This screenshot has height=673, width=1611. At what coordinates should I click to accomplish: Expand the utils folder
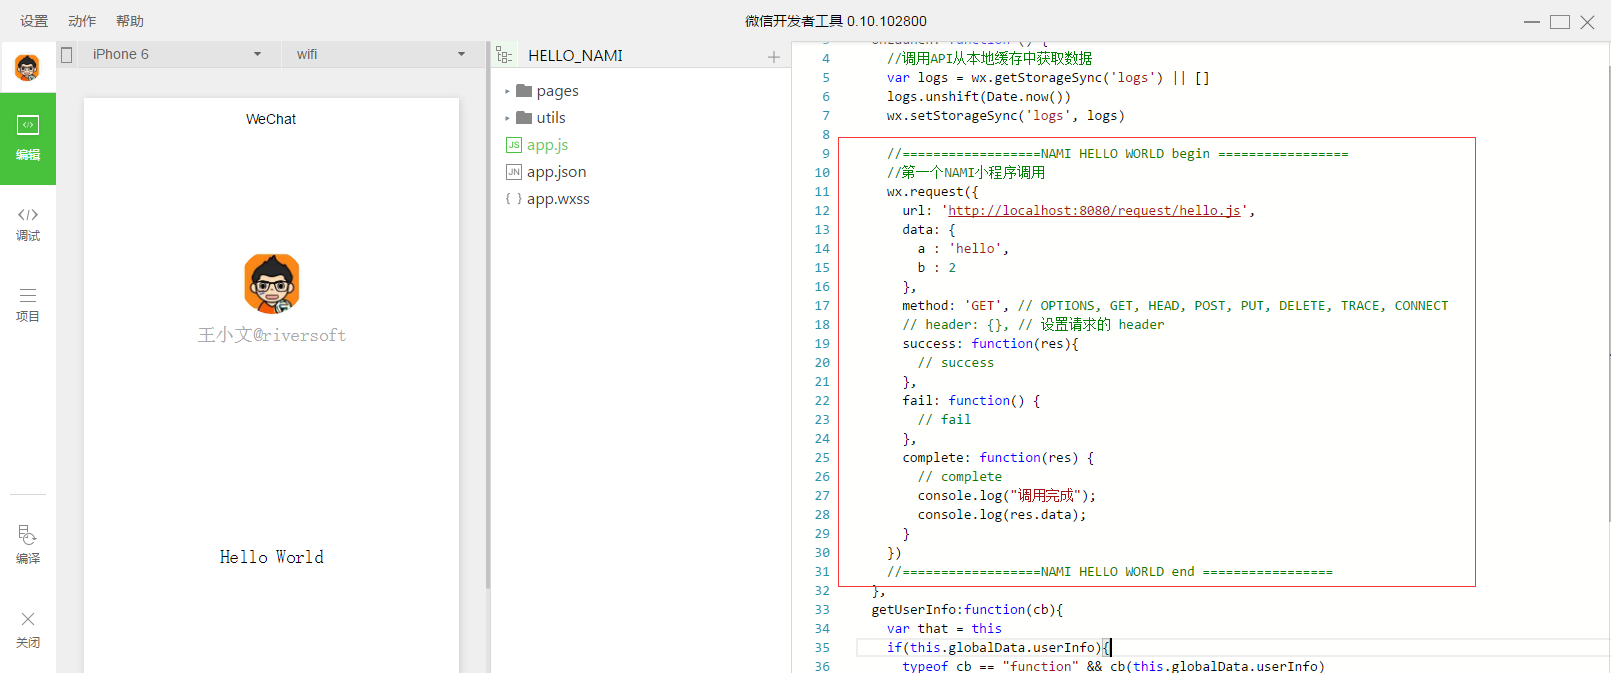[x=507, y=118]
